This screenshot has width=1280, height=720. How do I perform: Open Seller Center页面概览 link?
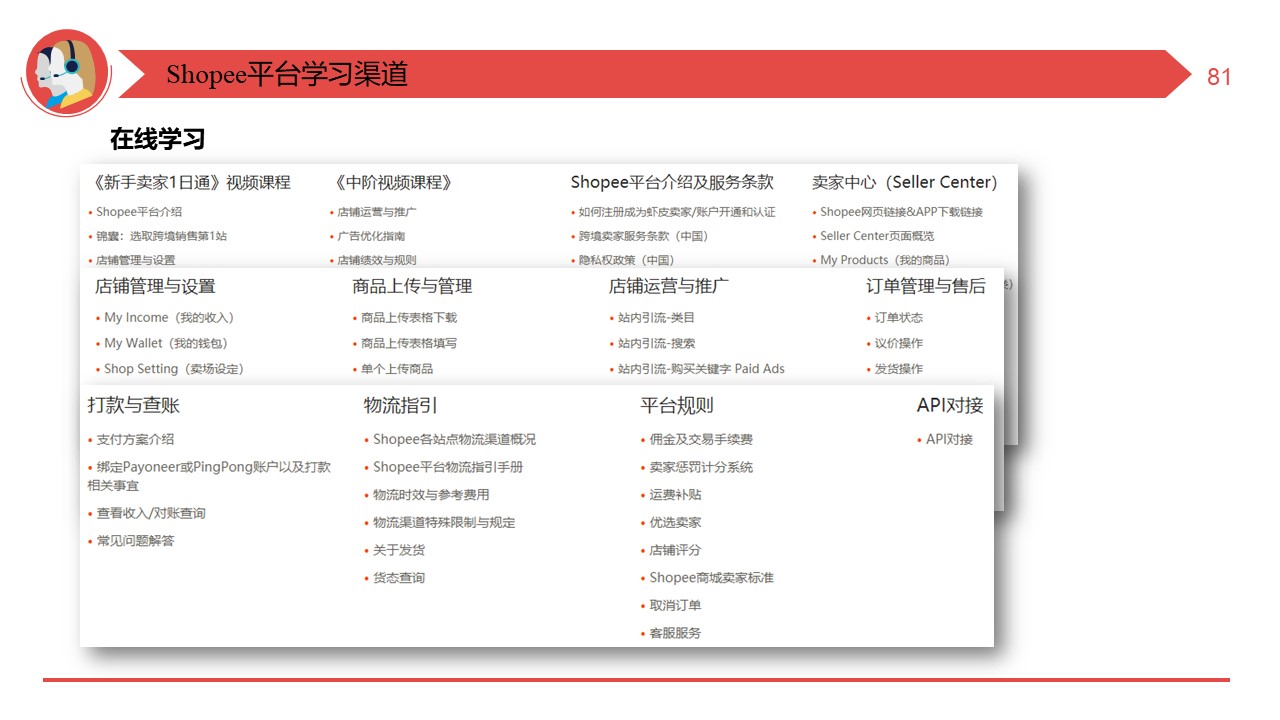(877, 236)
